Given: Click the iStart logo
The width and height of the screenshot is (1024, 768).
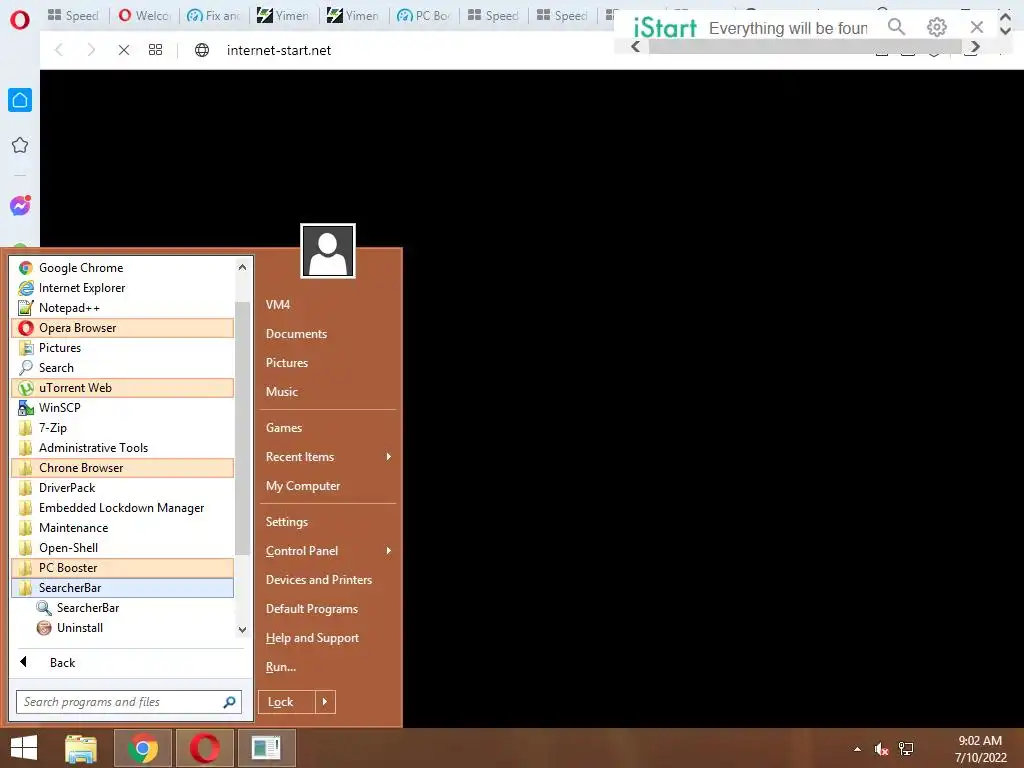Looking at the screenshot, I should click(665, 27).
